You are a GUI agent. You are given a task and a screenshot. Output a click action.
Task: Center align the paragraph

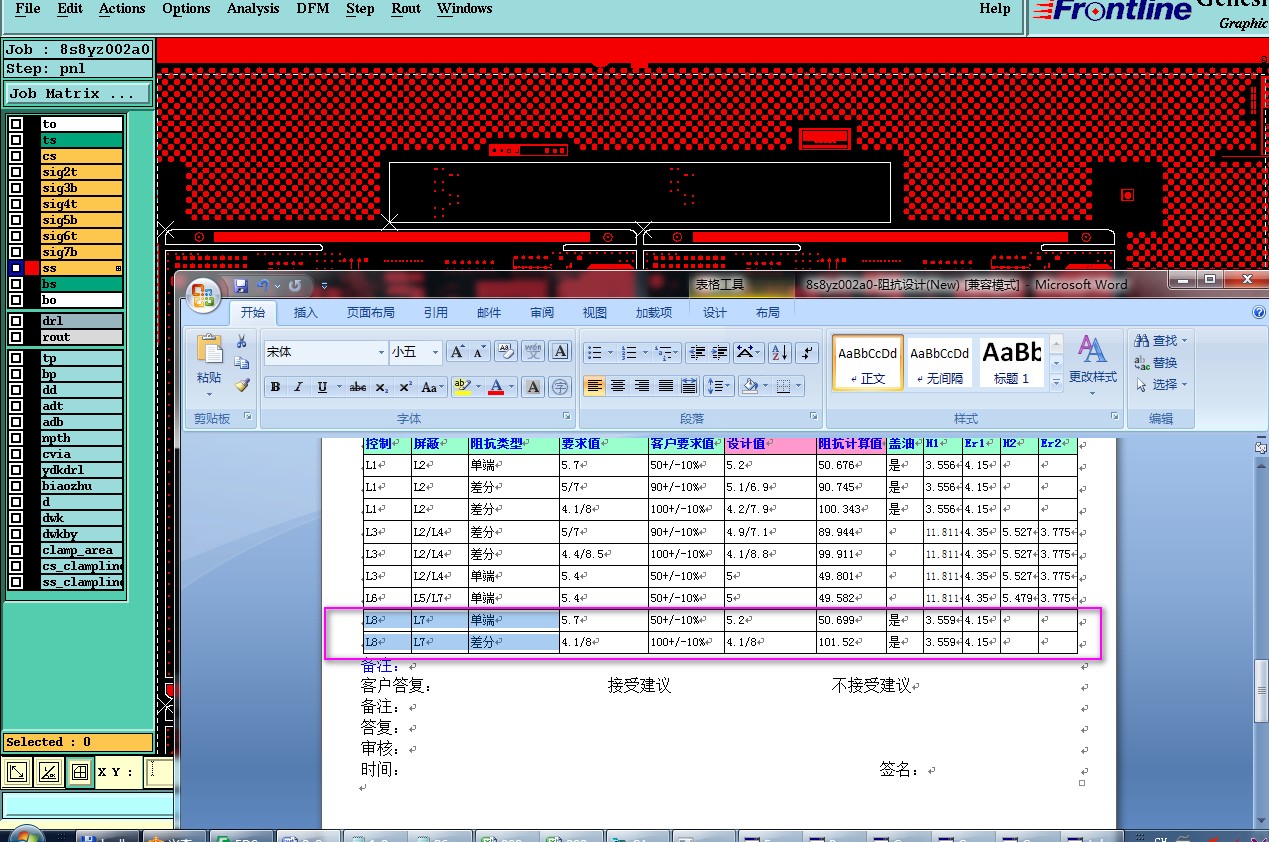coord(618,386)
